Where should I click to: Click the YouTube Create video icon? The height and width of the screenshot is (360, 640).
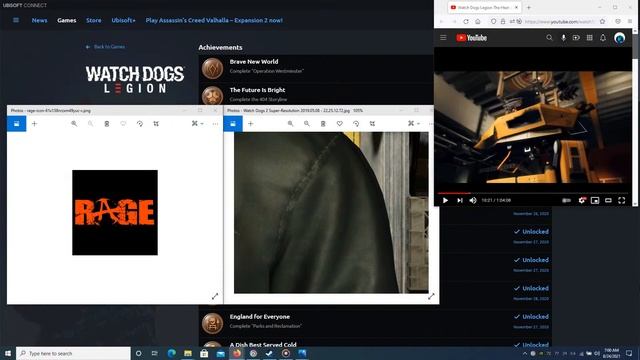tap(576, 38)
